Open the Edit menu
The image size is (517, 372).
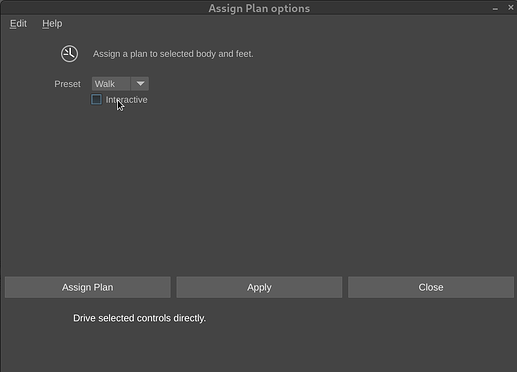[x=18, y=24]
